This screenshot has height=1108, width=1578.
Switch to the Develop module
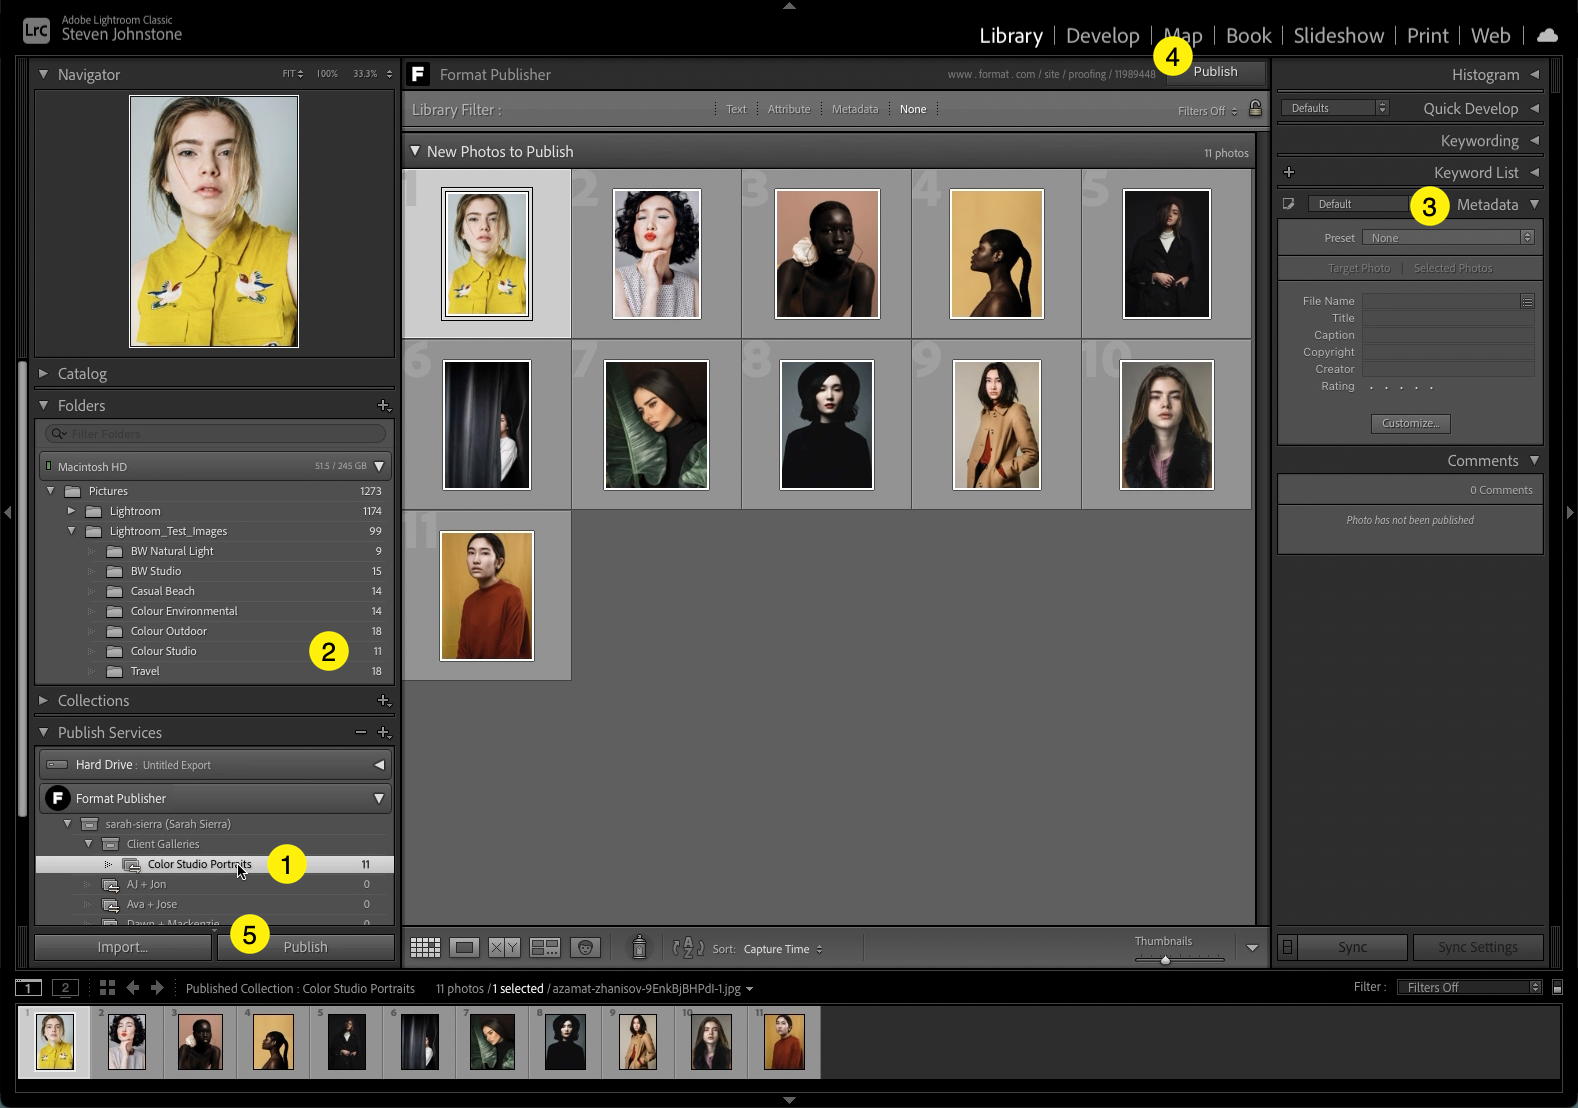(1102, 36)
